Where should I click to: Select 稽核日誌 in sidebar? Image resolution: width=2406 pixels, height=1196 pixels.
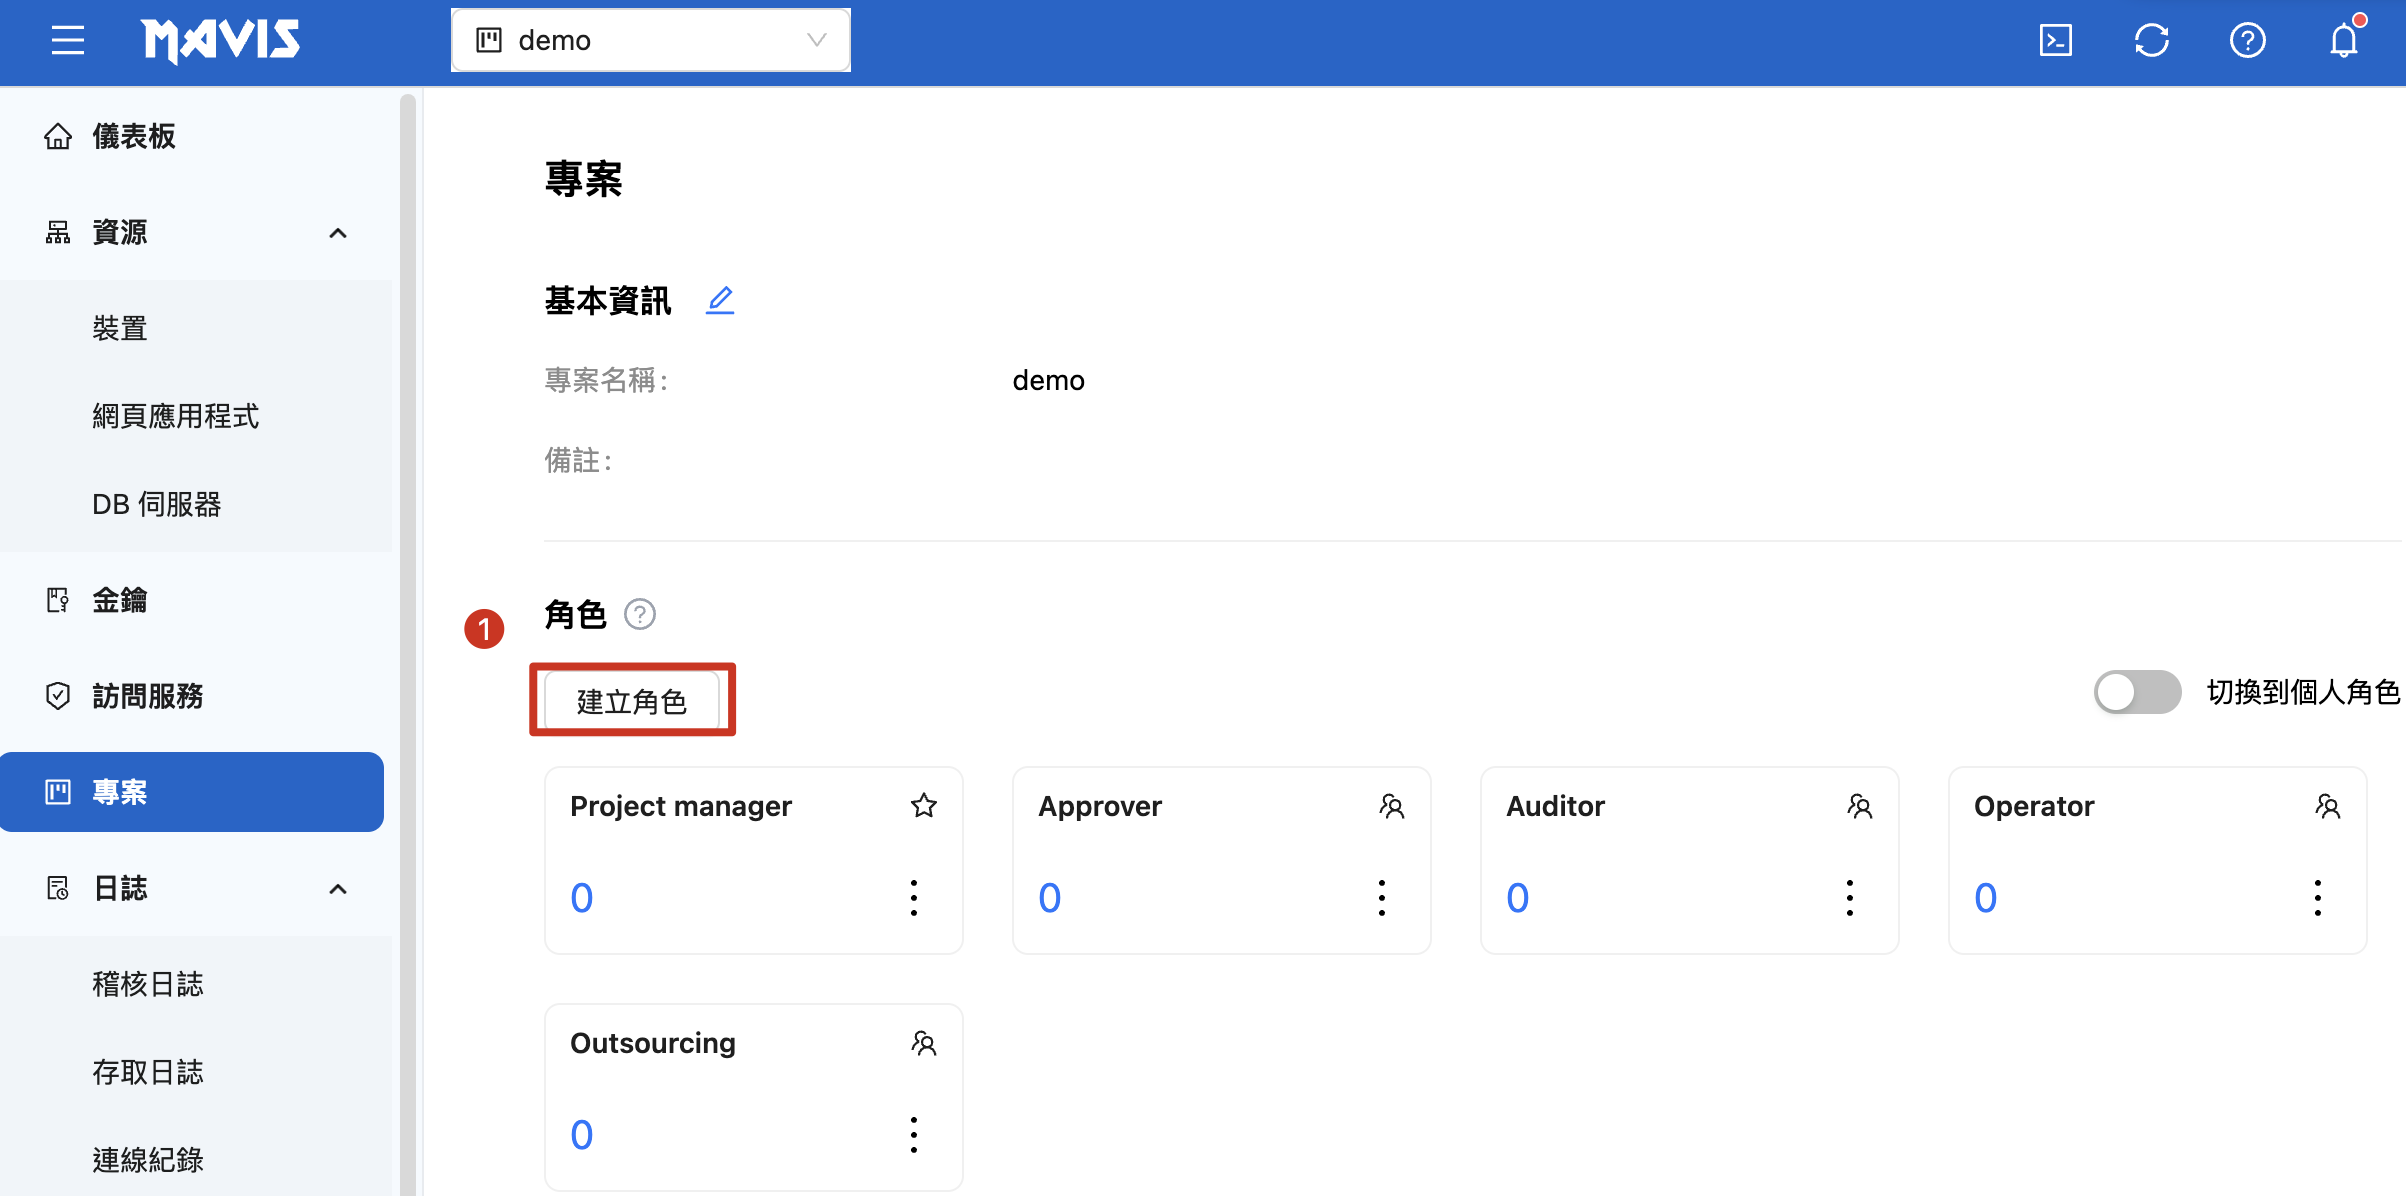pyautogui.click(x=147, y=984)
